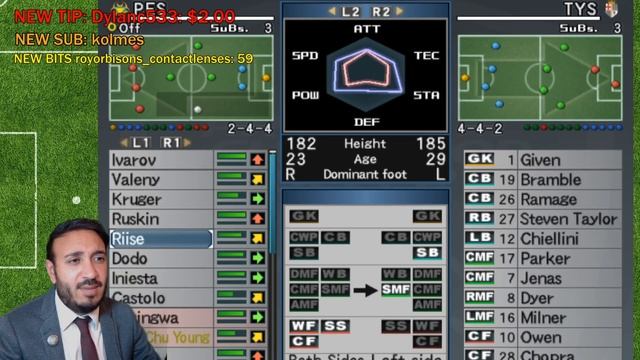The height and width of the screenshot is (360, 640).
Task: Click Ivarov's green stamina bar
Action: [231, 157]
